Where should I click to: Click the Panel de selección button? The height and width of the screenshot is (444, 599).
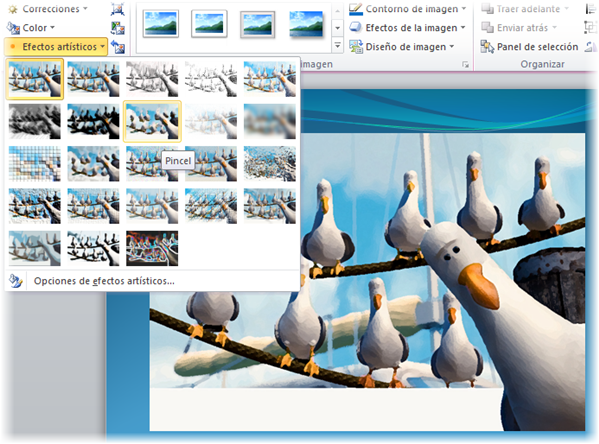pos(529,47)
